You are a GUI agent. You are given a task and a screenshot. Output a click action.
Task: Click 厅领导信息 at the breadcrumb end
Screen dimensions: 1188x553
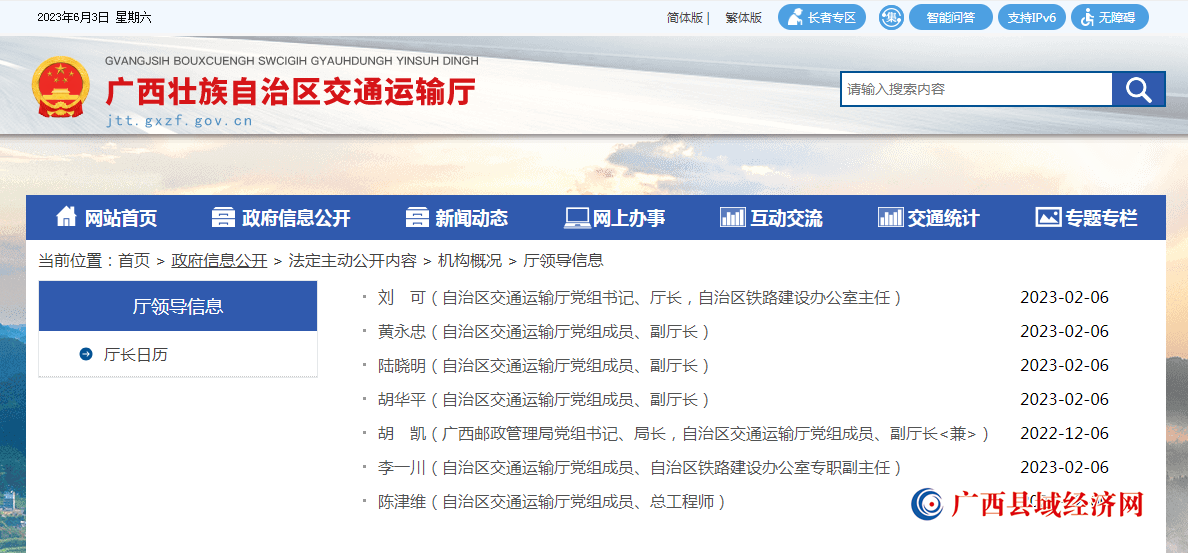[564, 261]
